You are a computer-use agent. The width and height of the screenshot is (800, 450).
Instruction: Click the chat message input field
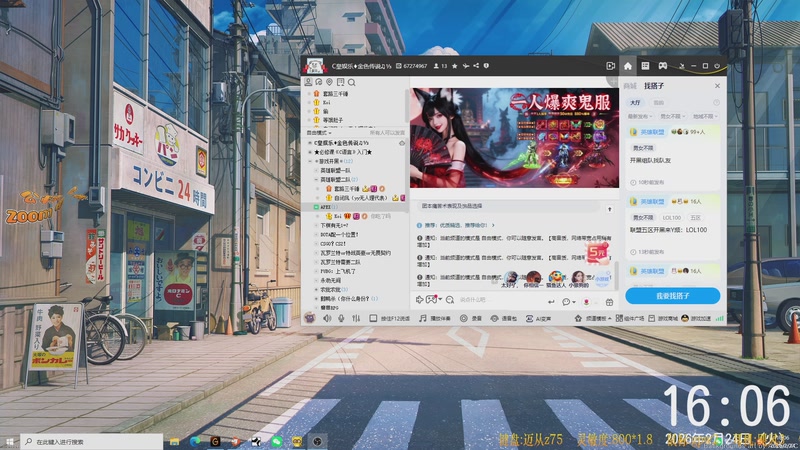[501, 300]
